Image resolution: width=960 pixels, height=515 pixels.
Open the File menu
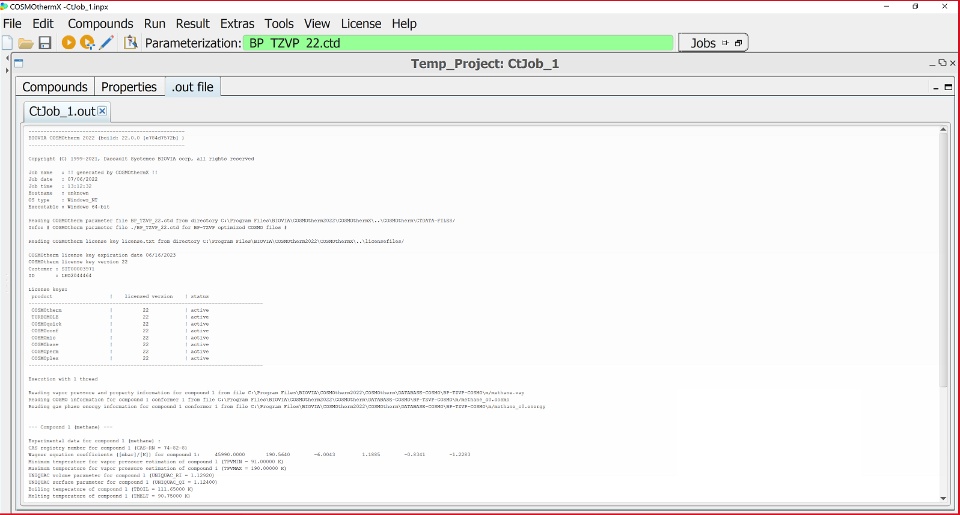coord(12,23)
